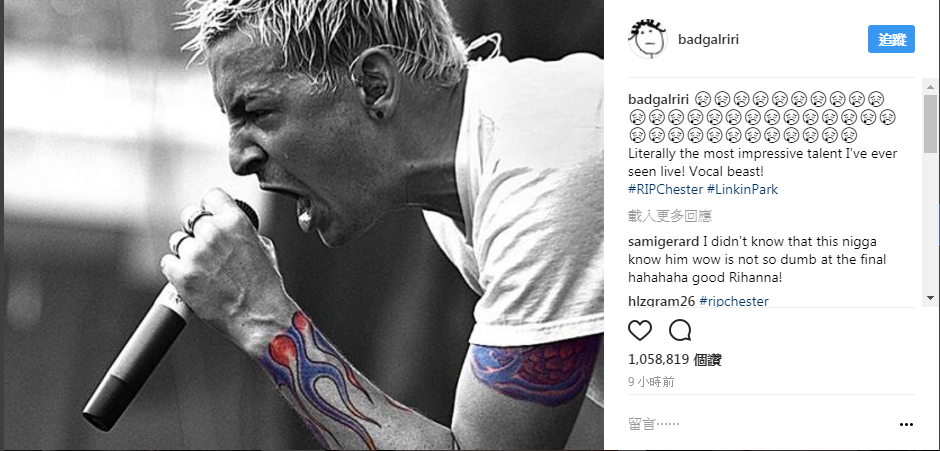Image resolution: width=940 pixels, height=451 pixels.
Task: Open the three-dot more options menu
Action: point(906,425)
